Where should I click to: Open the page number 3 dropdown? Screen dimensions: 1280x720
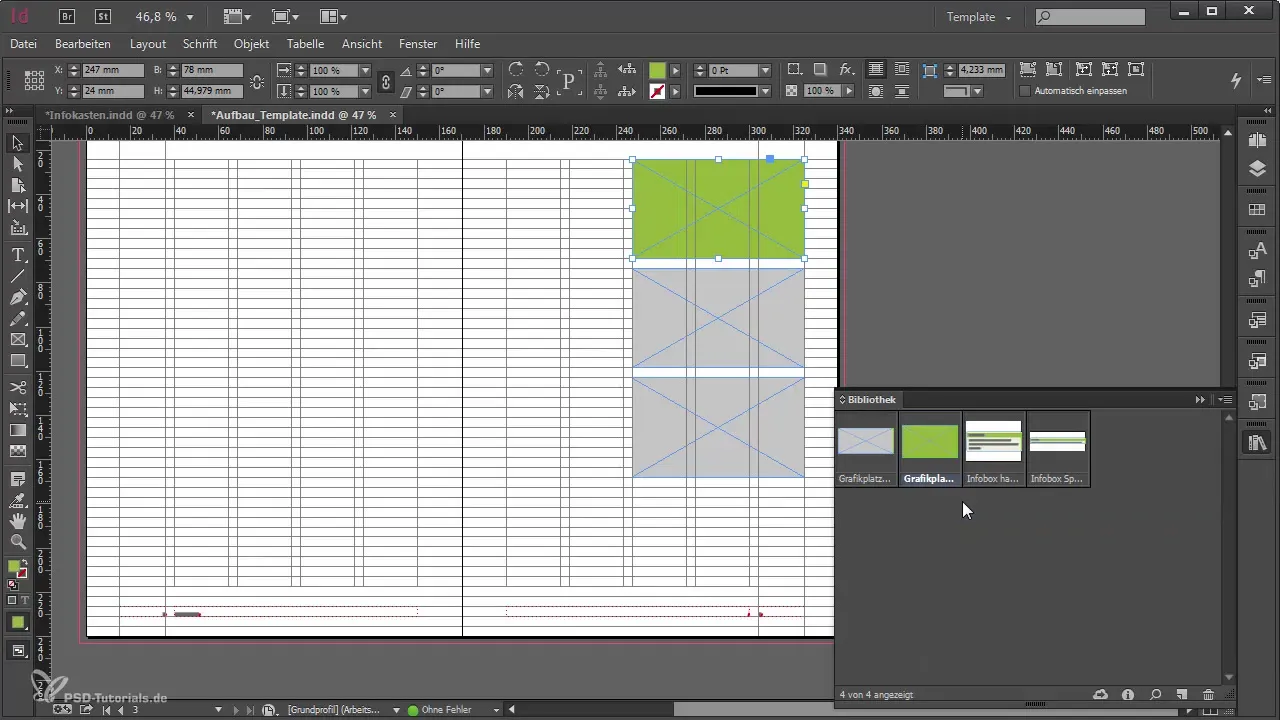click(x=218, y=709)
